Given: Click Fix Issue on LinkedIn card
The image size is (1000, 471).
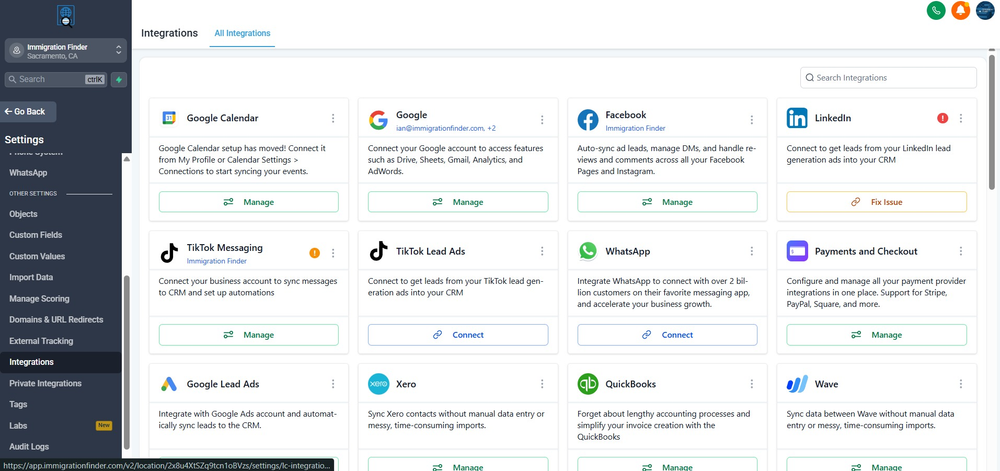Looking at the screenshot, I should pos(876,202).
